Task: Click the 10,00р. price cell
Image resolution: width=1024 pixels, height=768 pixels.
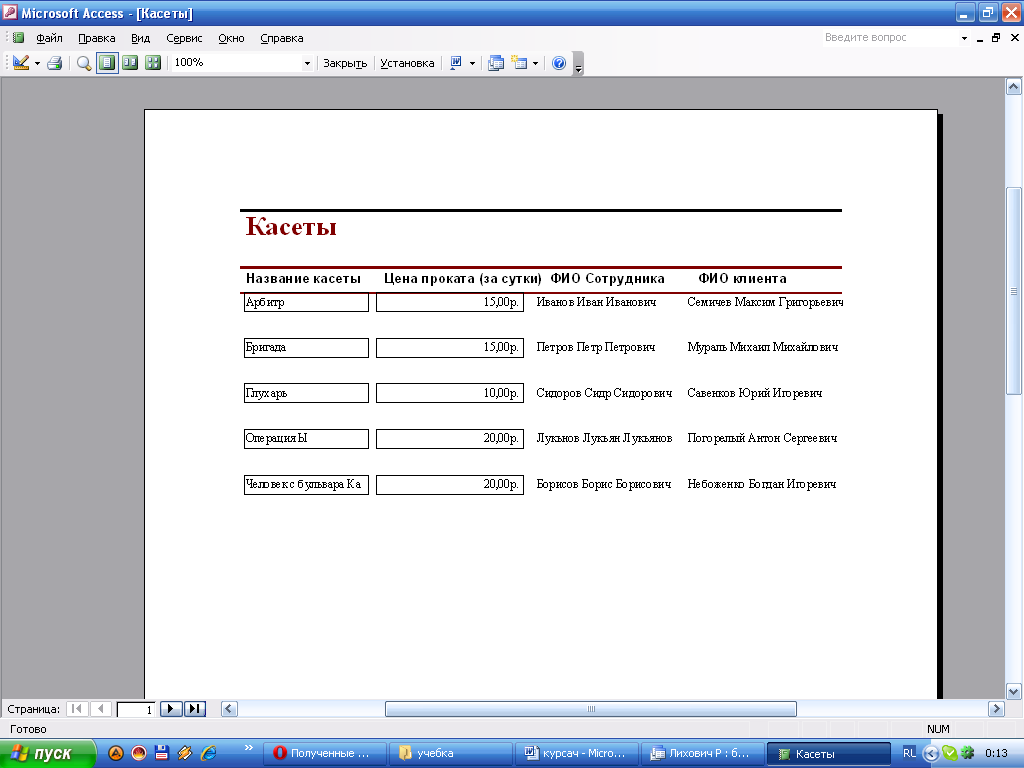Action: (450, 393)
